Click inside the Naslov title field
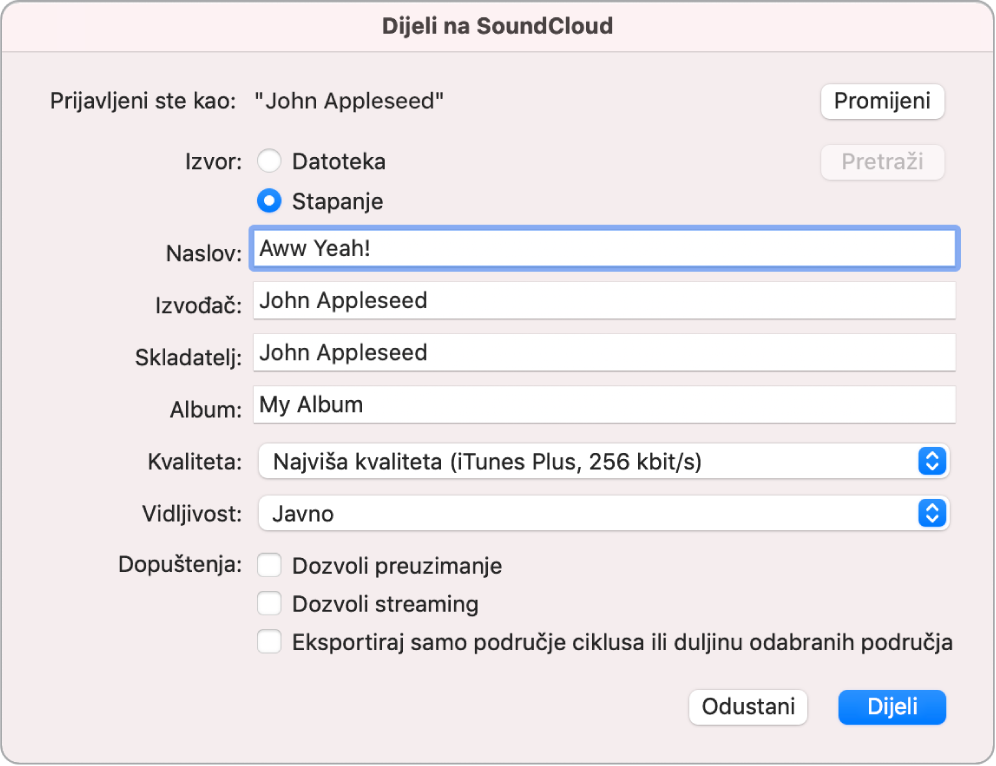996x766 pixels. click(600, 249)
